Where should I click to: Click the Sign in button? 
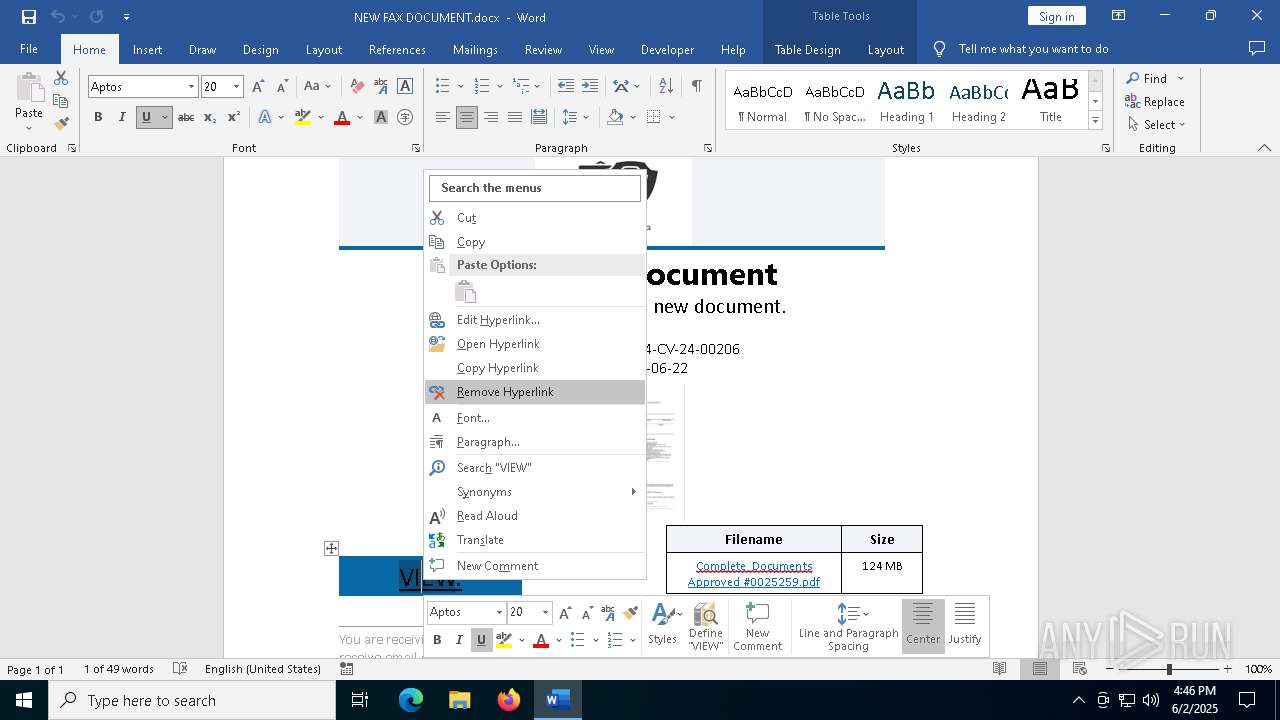point(1057,16)
